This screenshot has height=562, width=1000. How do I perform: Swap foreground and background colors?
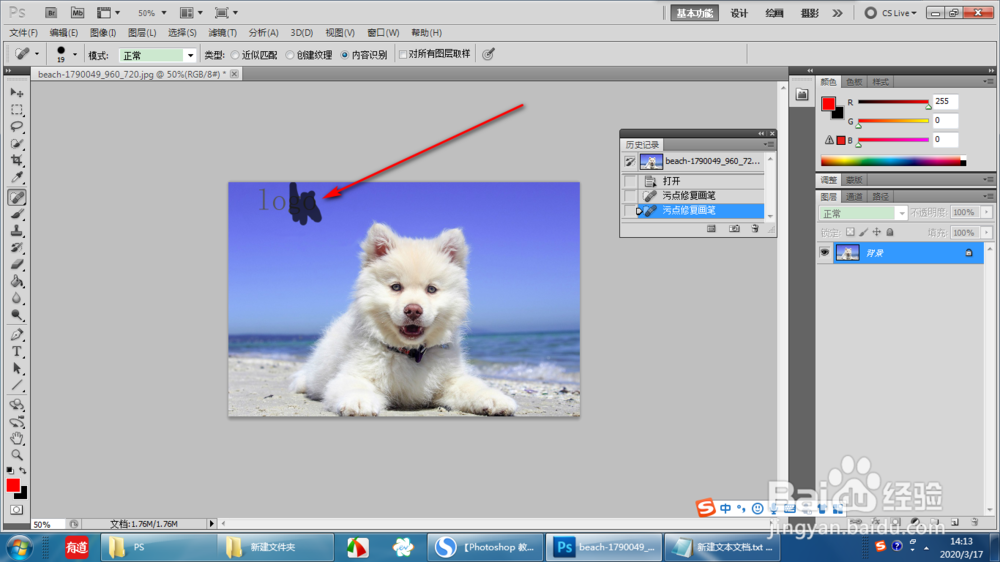(22, 471)
